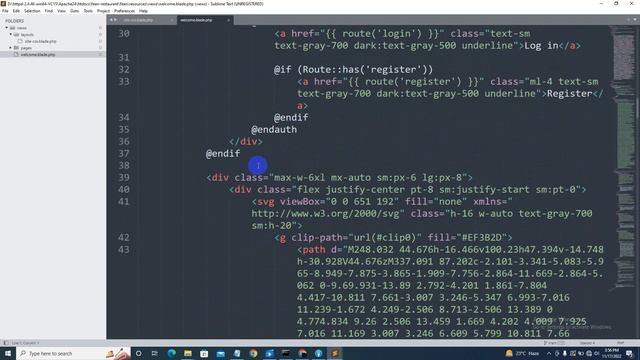Open Task View on the taskbar
Viewport: 640px width, 360px height.
155,353
